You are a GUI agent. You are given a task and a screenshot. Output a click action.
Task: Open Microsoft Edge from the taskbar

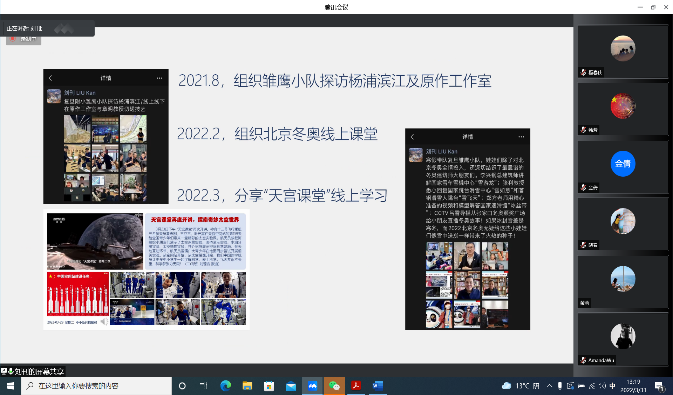click(226, 386)
